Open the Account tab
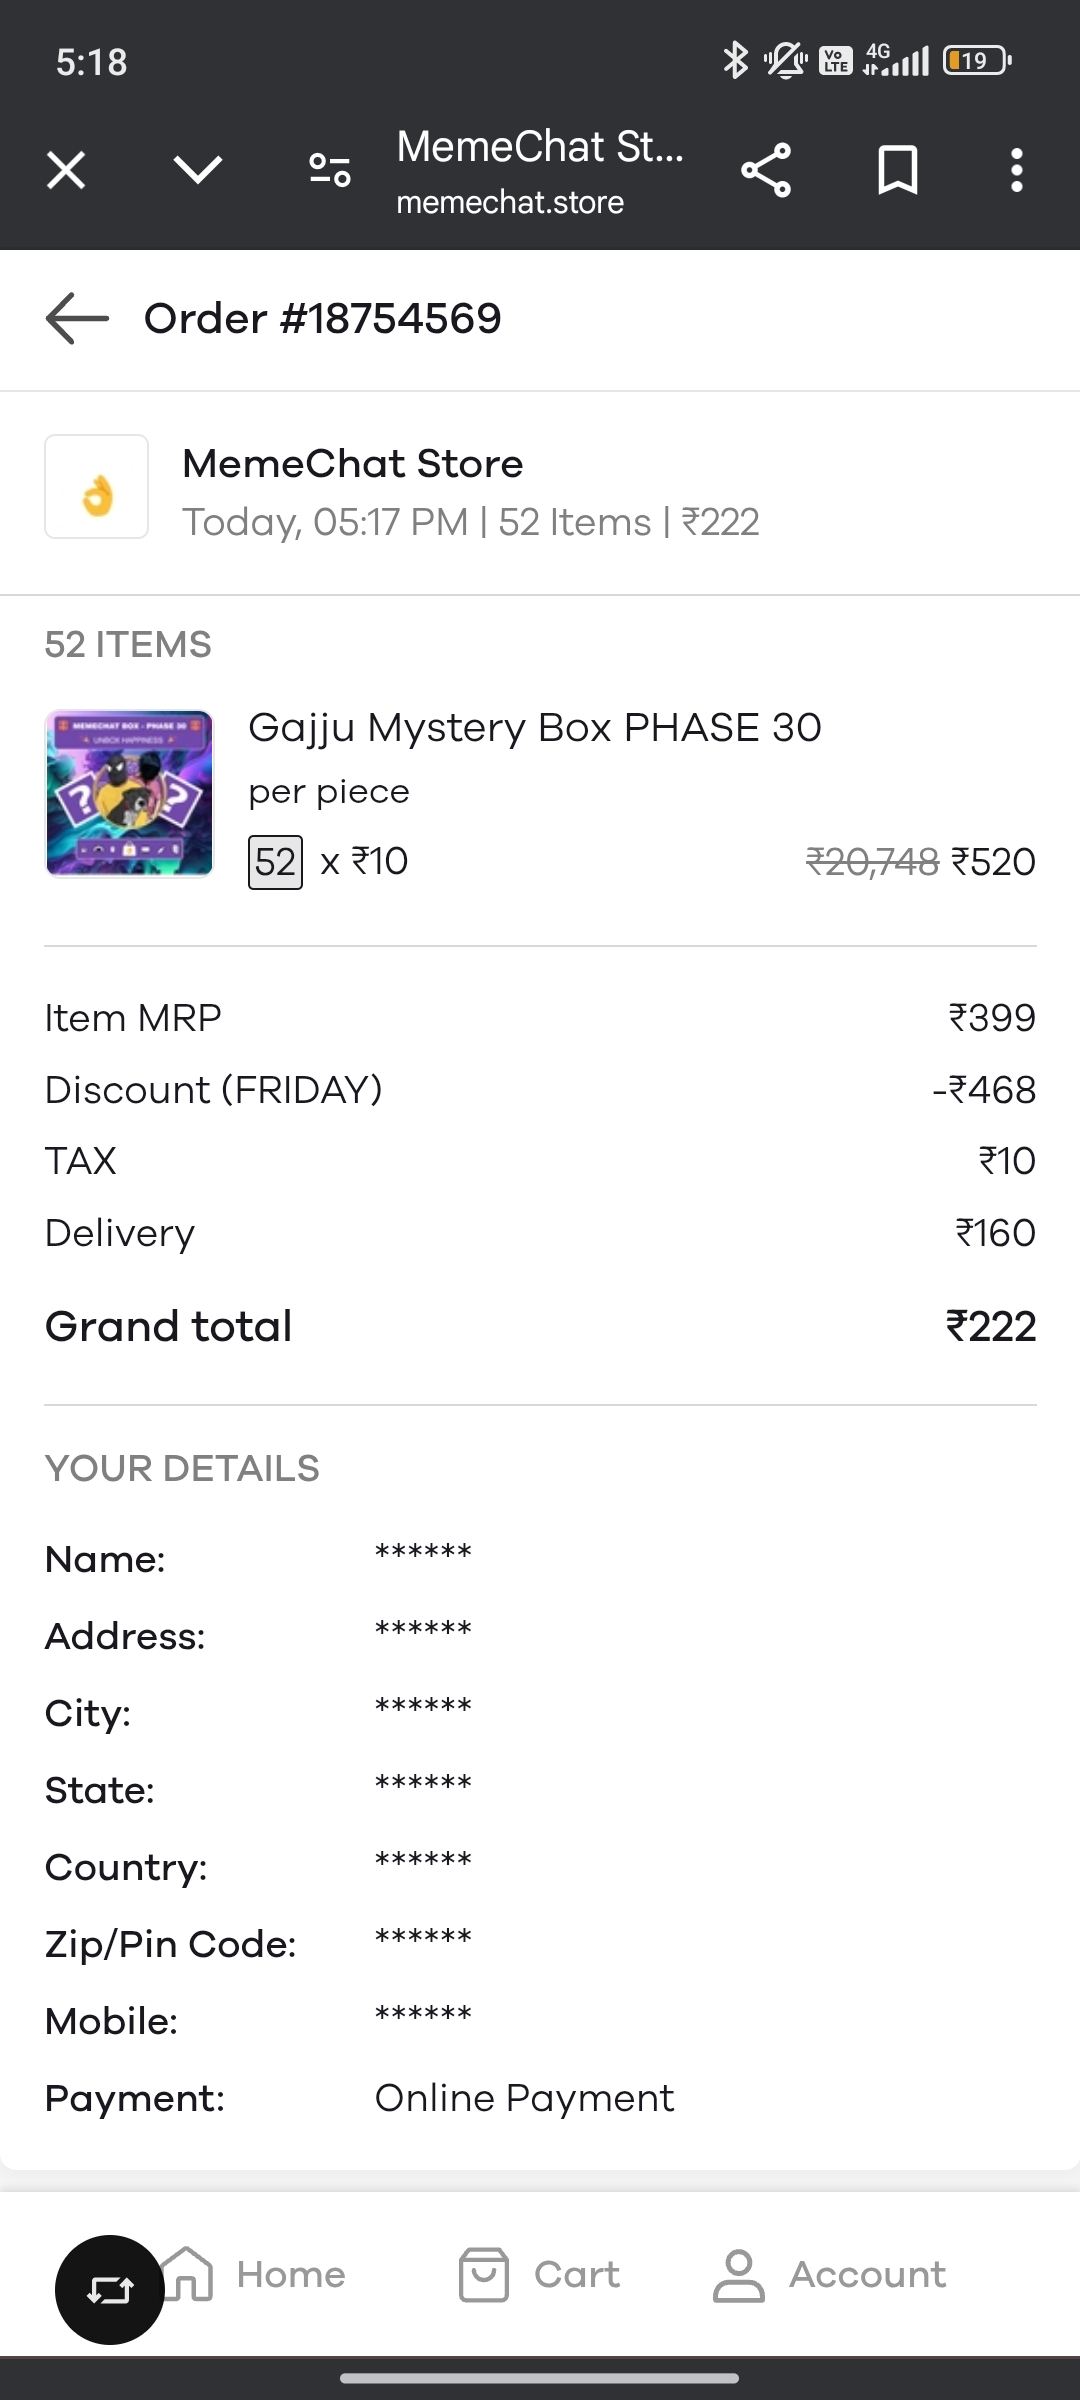This screenshot has height=2400, width=1080. pyautogui.click(x=830, y=2275)
